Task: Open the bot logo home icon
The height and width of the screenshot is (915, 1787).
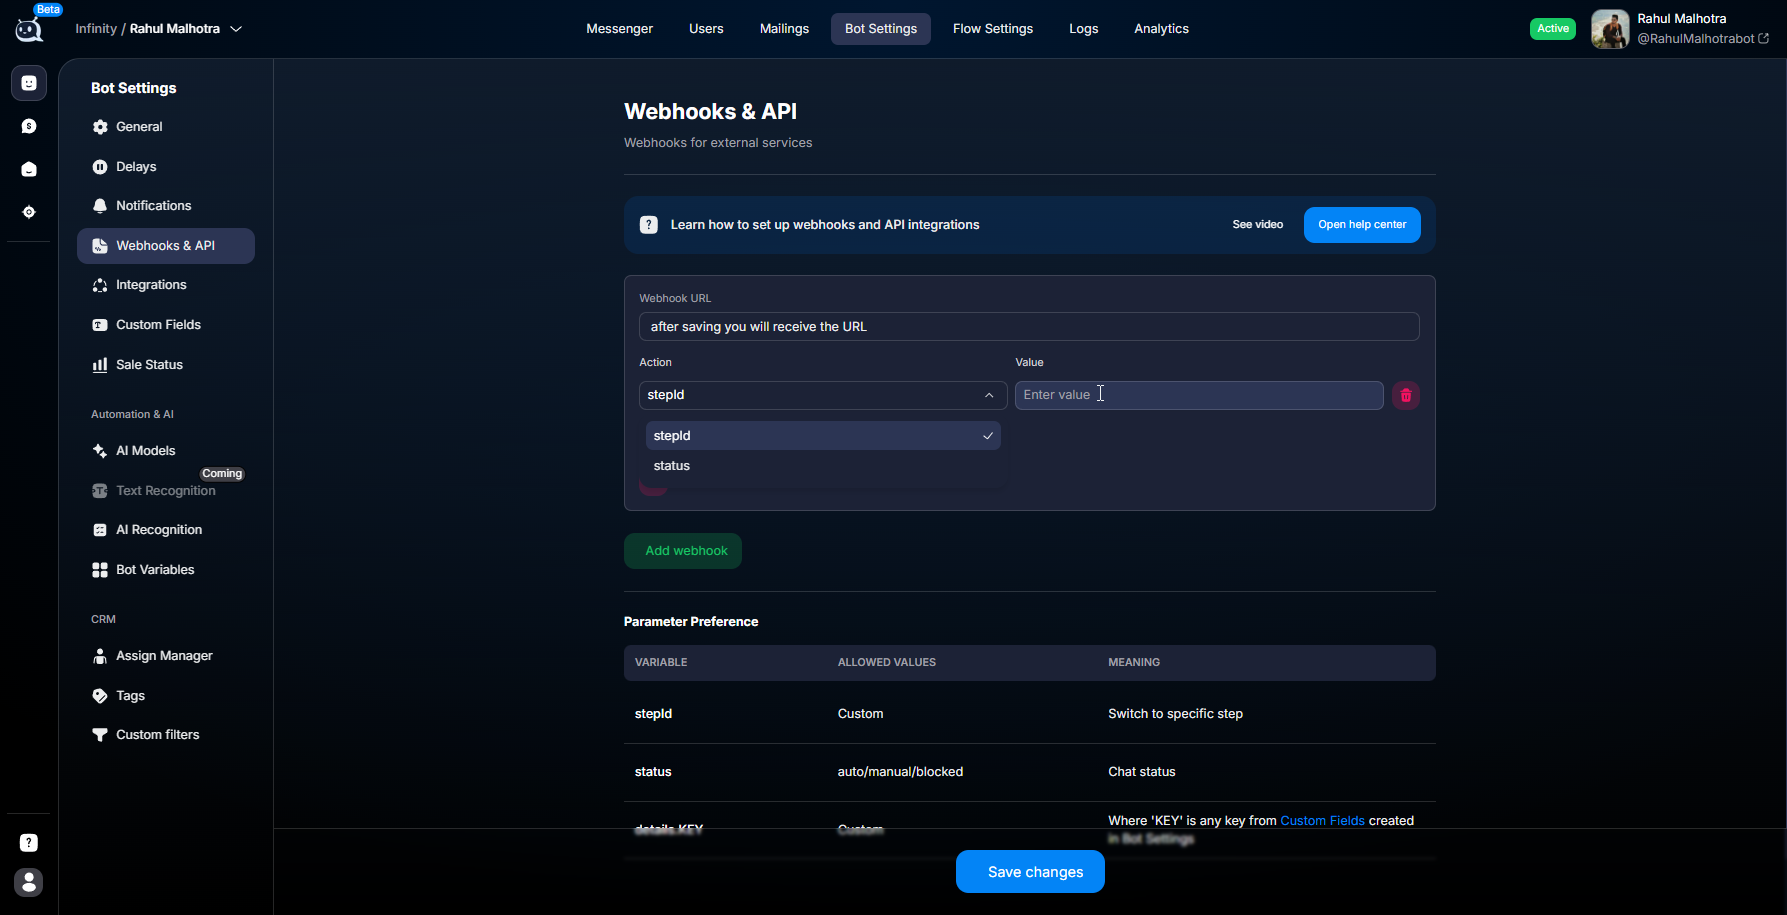Action: click(x=29, y=28)
